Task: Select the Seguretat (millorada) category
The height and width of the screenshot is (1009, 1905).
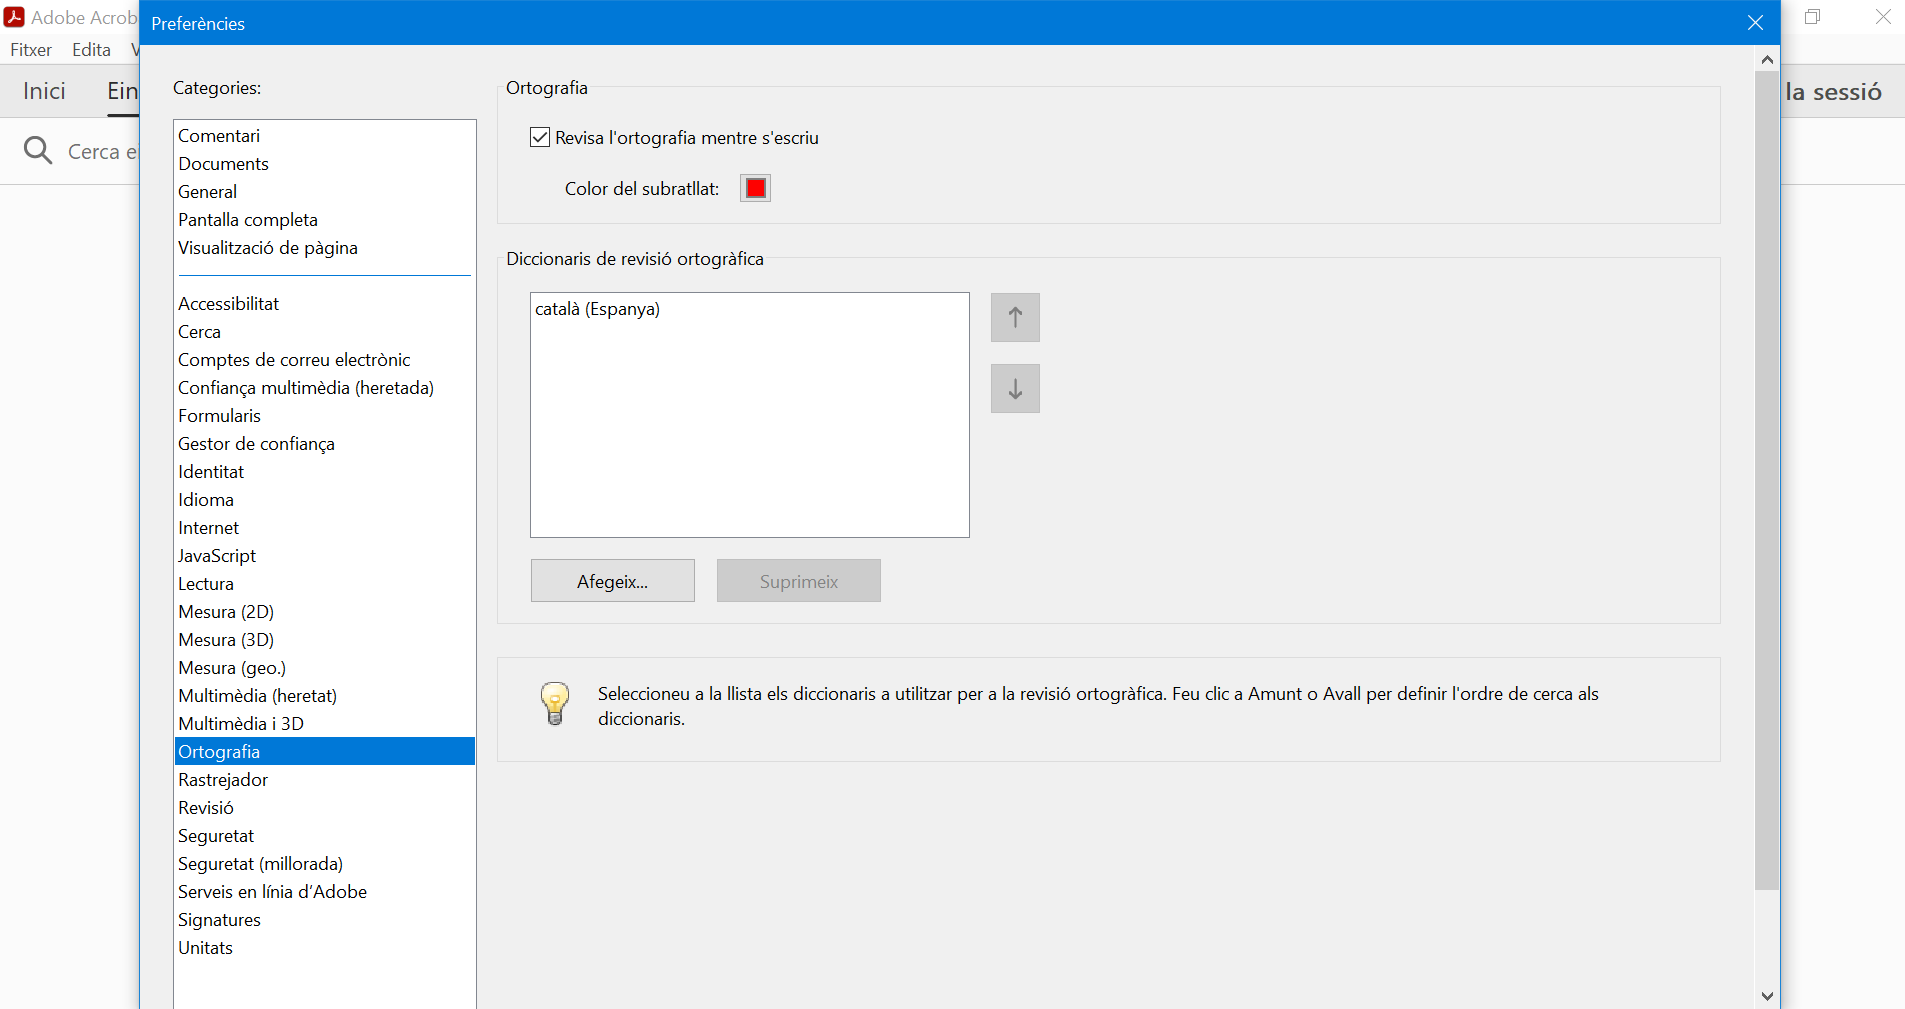Action: (x=260, y=864)
